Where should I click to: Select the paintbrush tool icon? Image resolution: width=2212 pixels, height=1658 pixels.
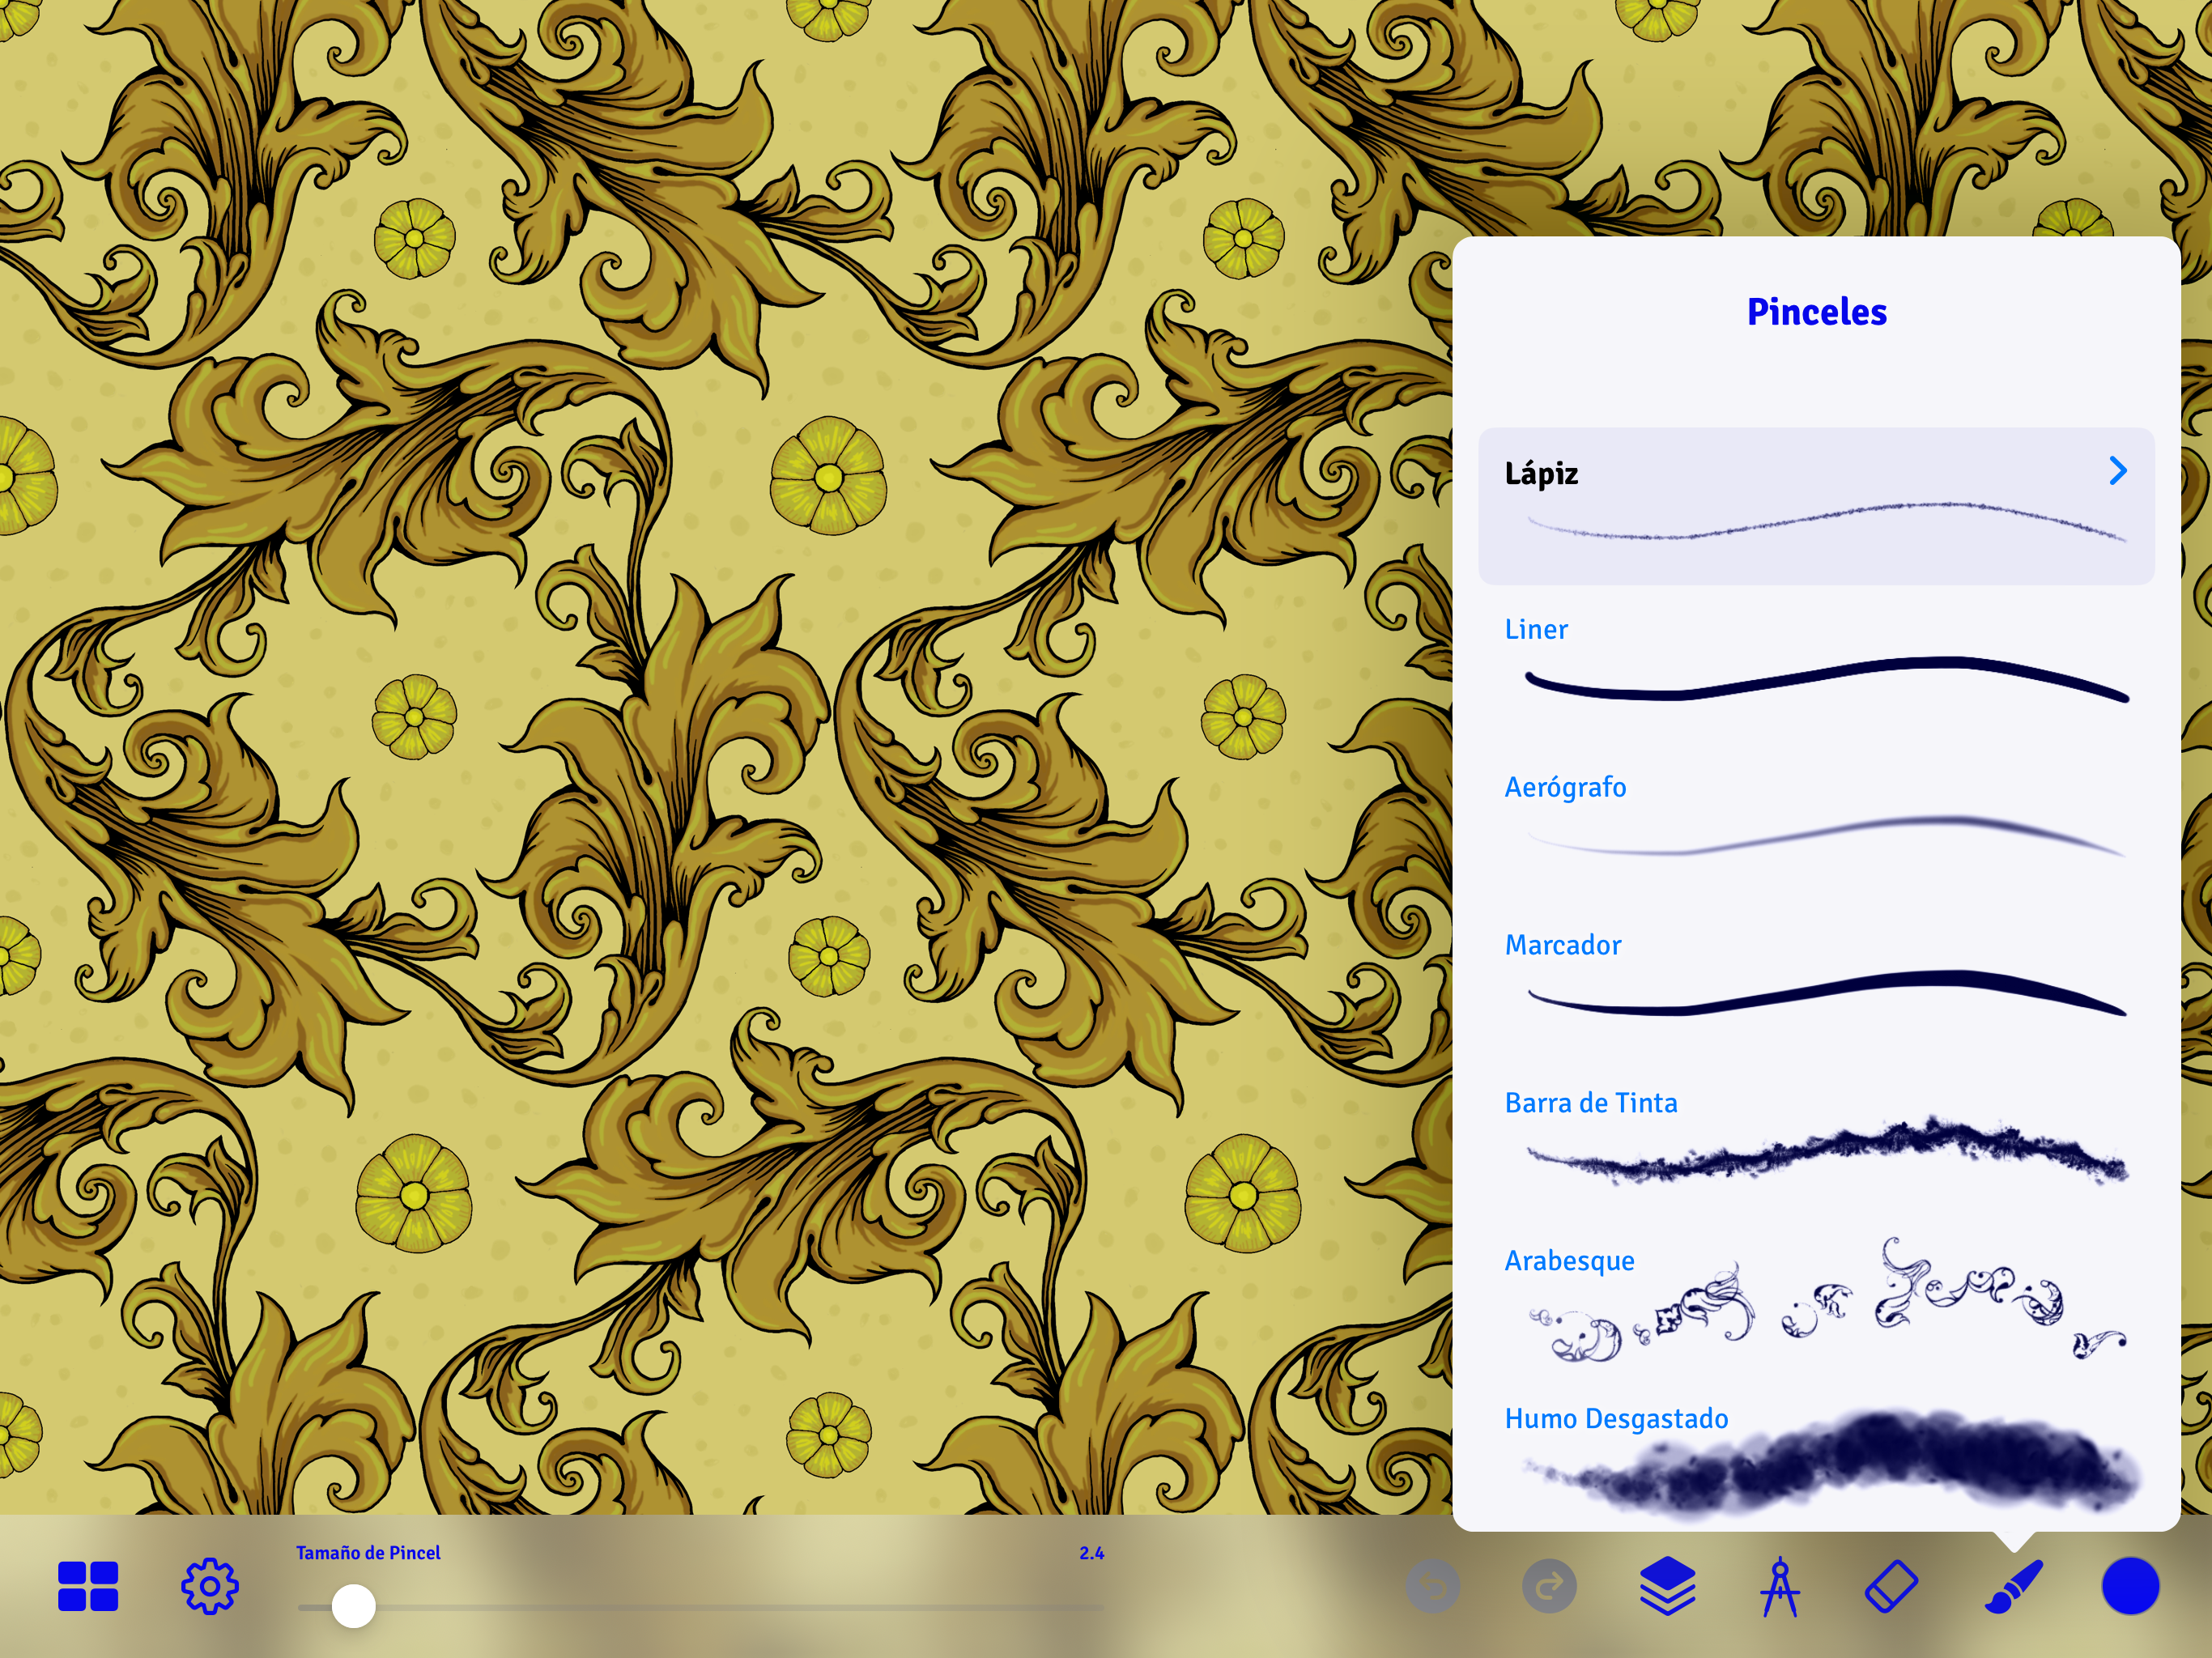point(2014,1586)
